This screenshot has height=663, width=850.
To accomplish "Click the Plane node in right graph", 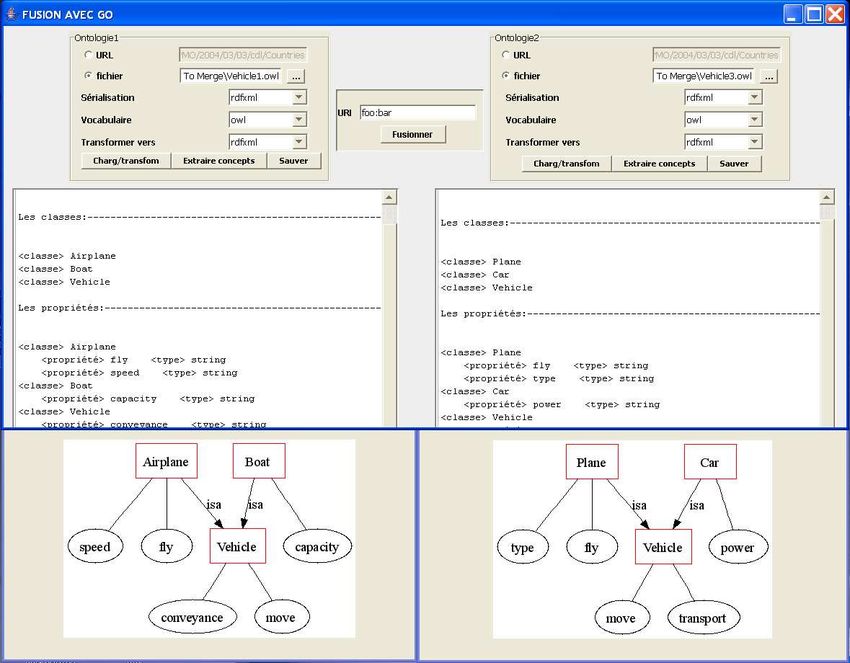I will click(x=592, y=462).
